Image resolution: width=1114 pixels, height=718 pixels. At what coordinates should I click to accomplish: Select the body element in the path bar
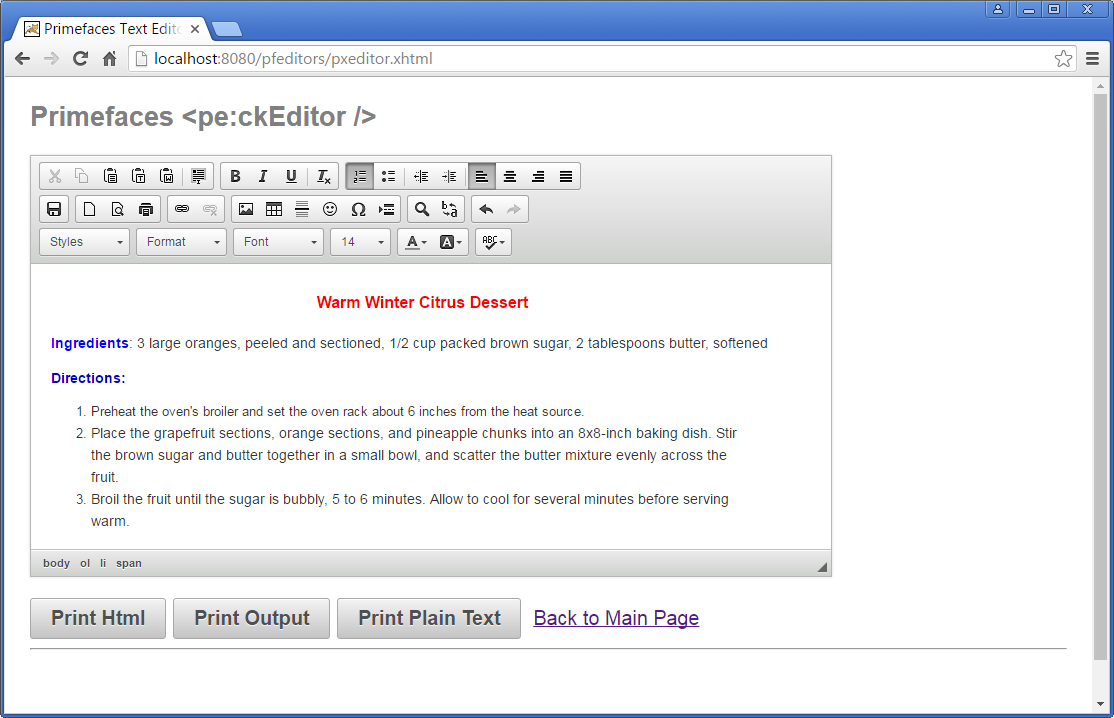(56, 563)
